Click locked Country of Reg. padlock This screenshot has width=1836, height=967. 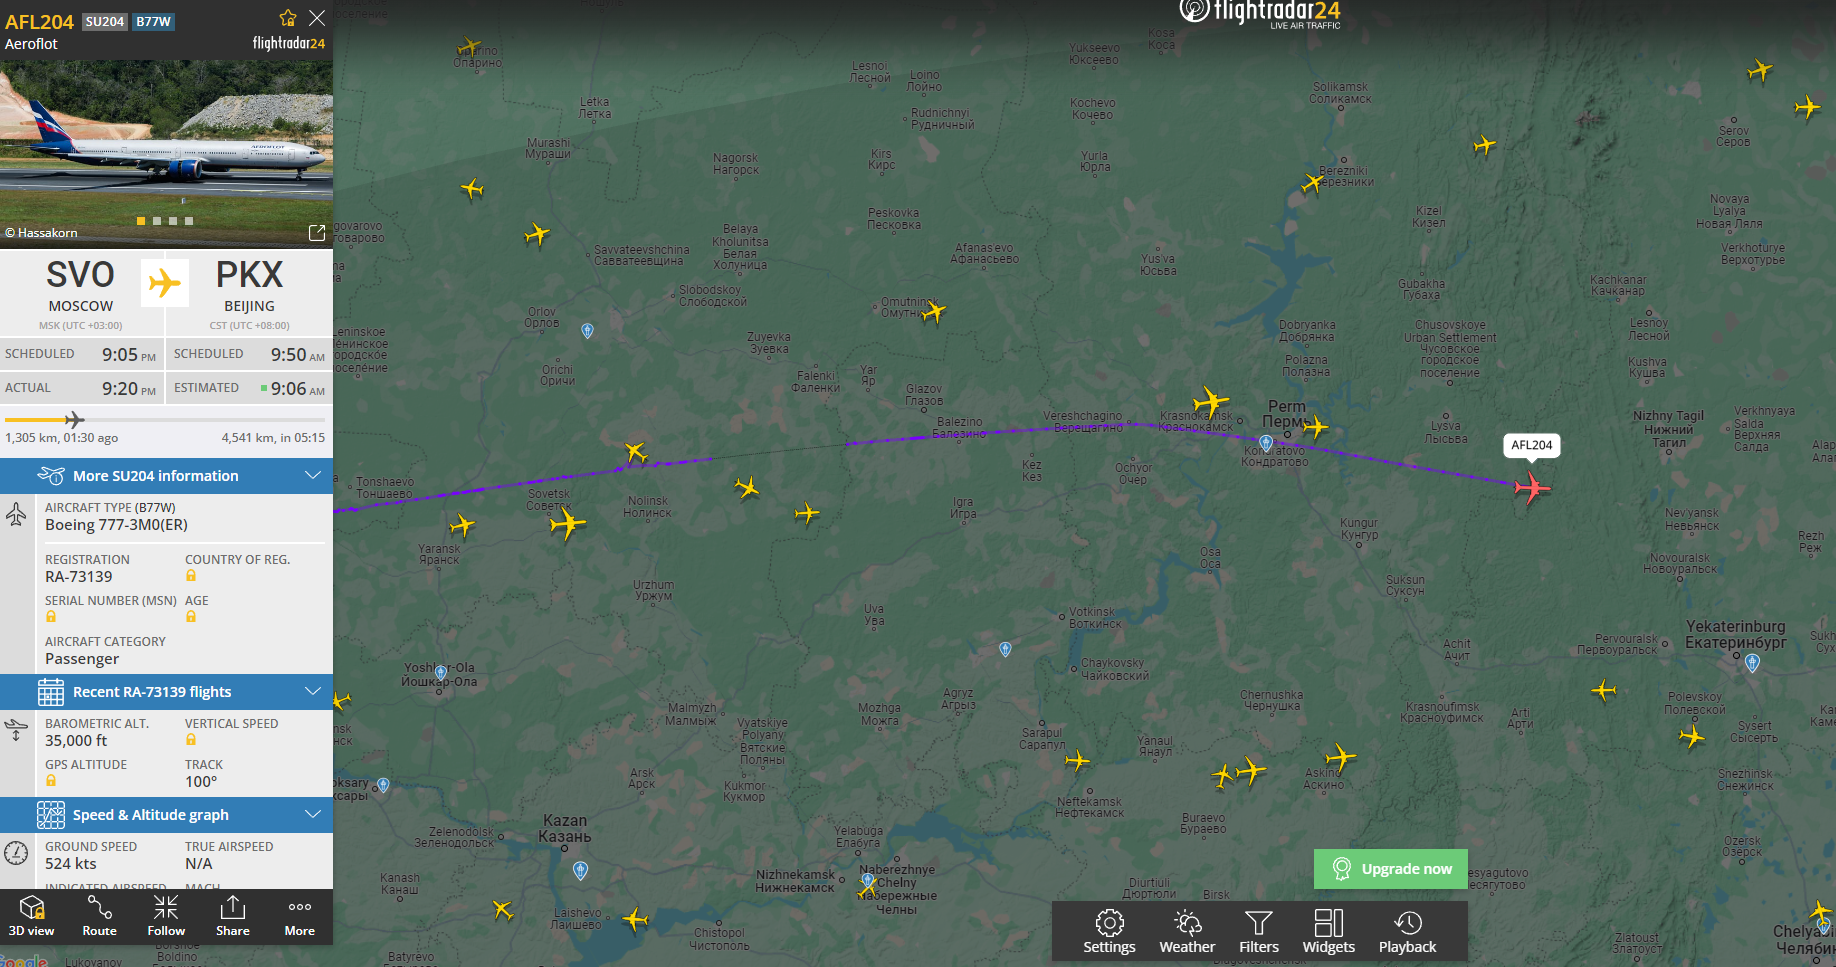pos(191,576)
